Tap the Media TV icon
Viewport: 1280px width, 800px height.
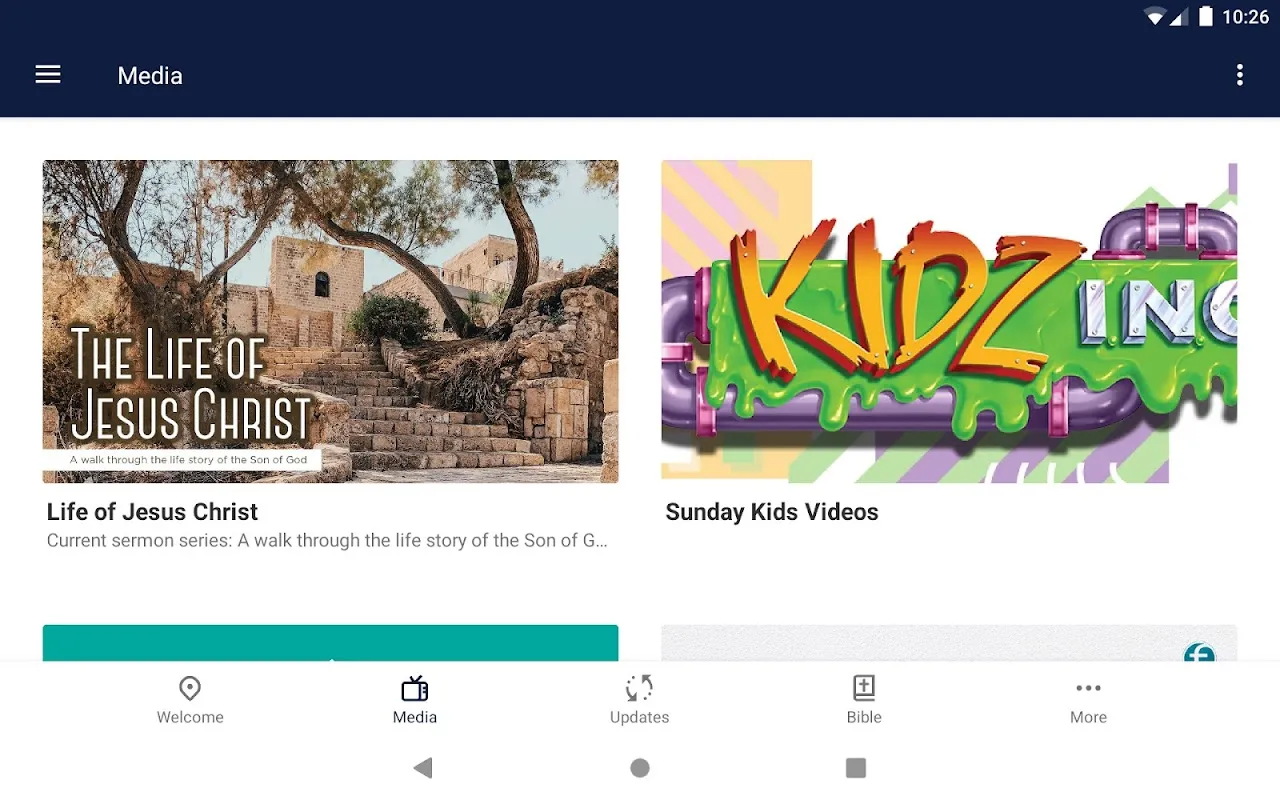point(415,688)
